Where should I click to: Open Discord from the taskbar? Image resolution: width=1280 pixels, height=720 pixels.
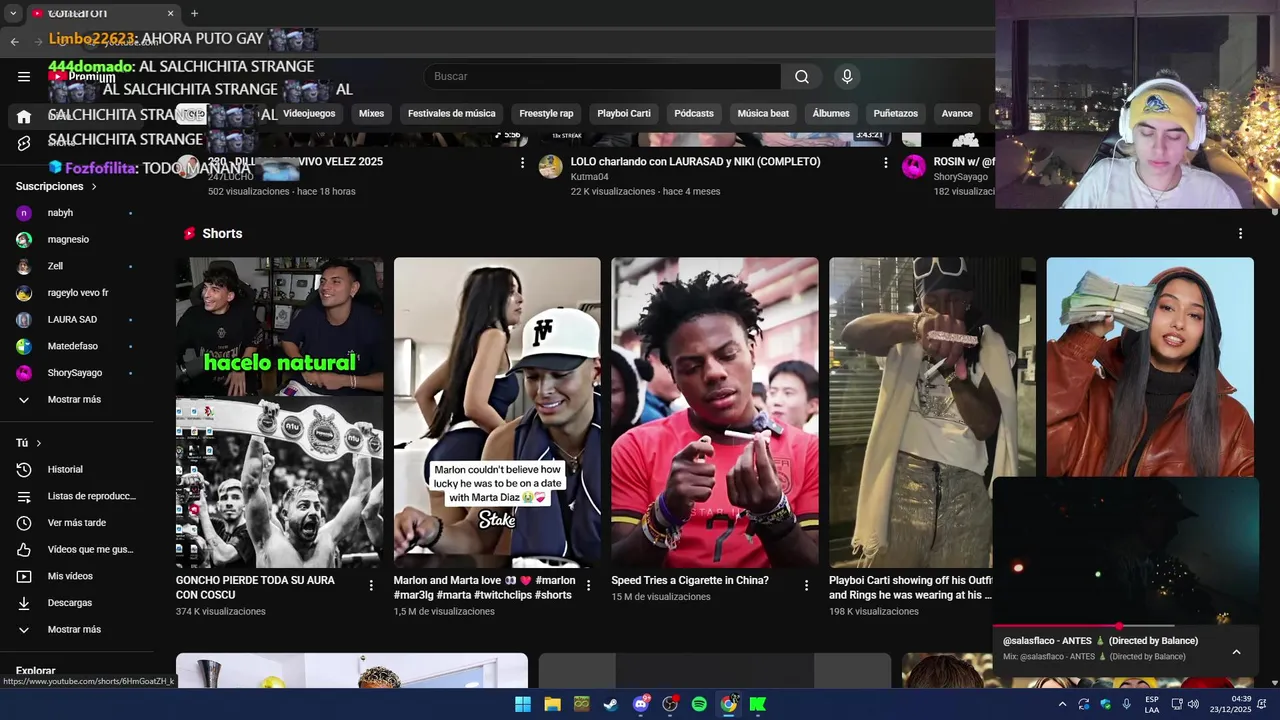(x=641, y=704)
